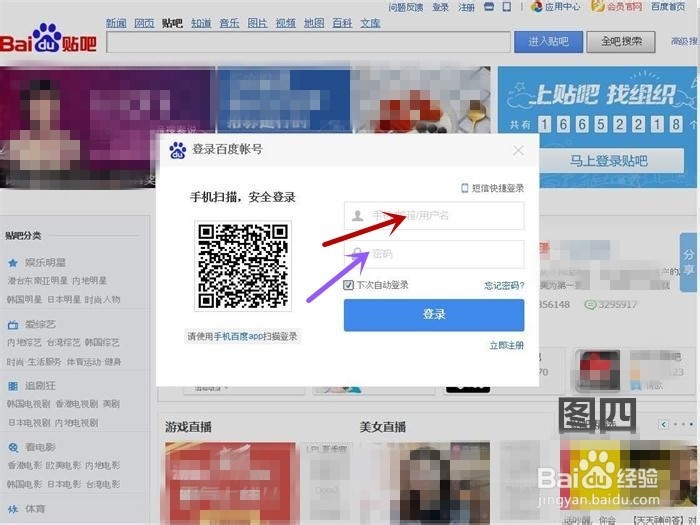Click the mobile phone icon in top bar
Image resolution: width=700 pixels, height=525 pixels.
point(507,7)
